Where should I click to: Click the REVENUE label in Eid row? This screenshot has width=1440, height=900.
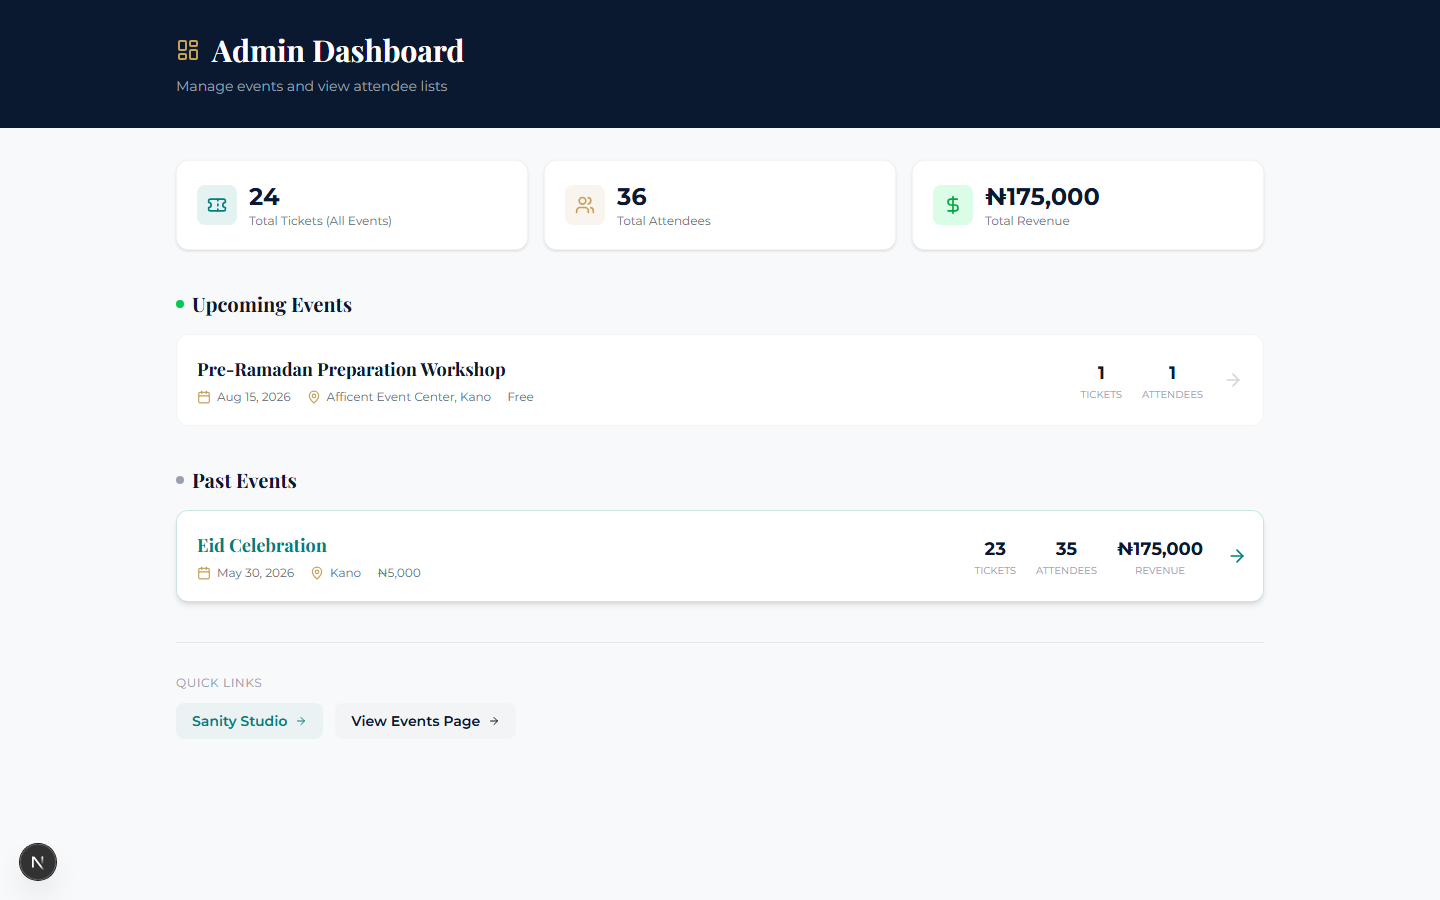click(1160, 571)
